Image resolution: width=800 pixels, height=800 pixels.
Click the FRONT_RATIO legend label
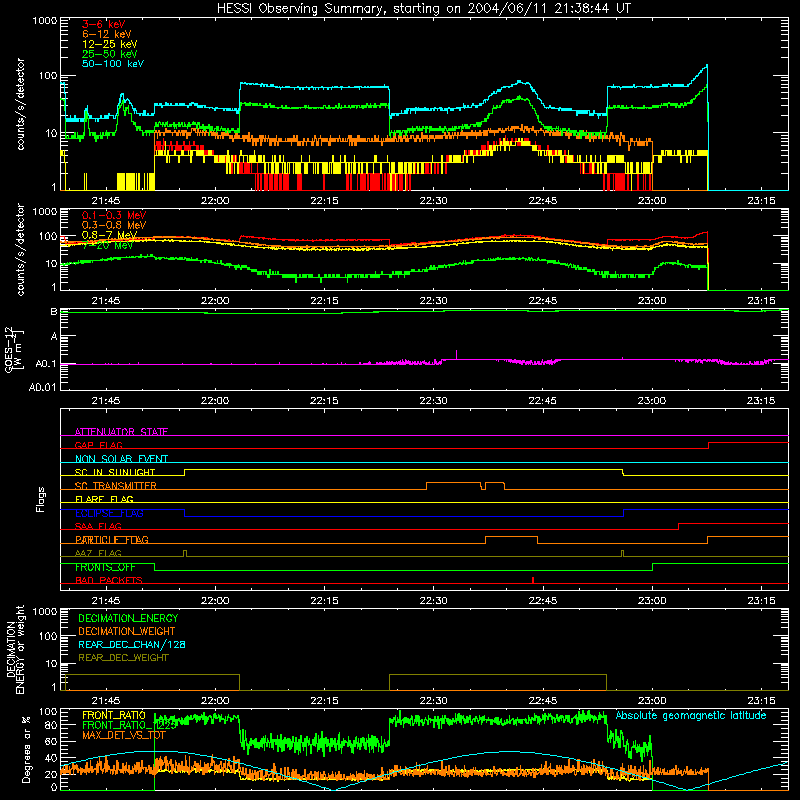(114, 715)
